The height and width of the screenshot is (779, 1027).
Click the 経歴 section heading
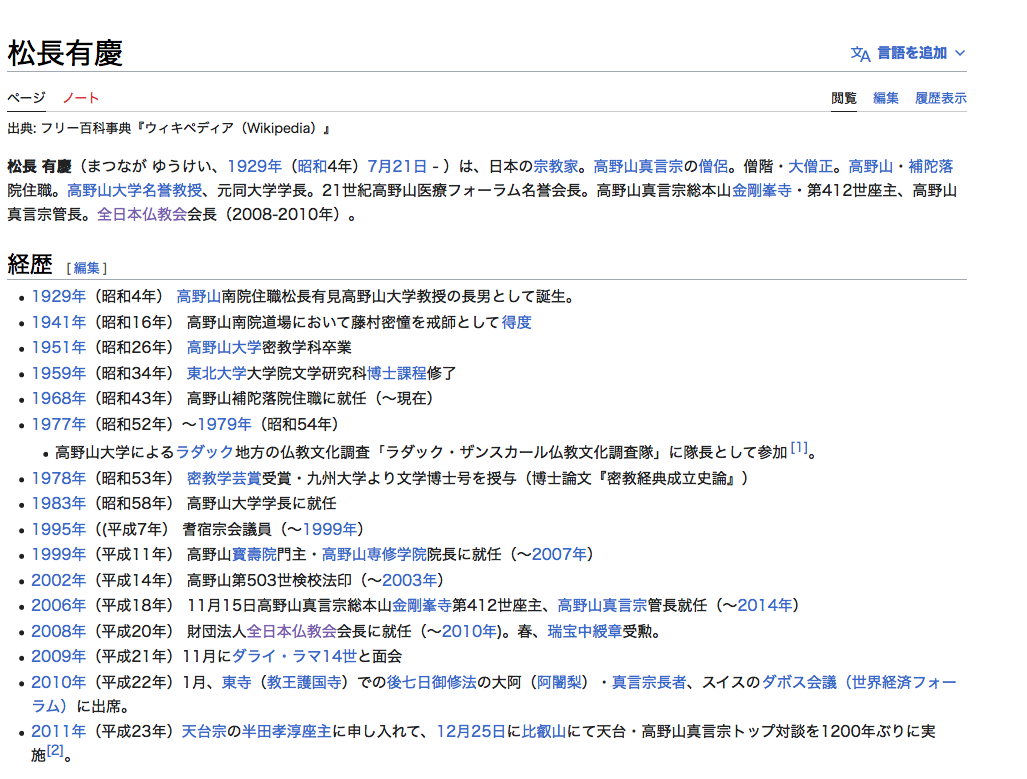(29, 265)
